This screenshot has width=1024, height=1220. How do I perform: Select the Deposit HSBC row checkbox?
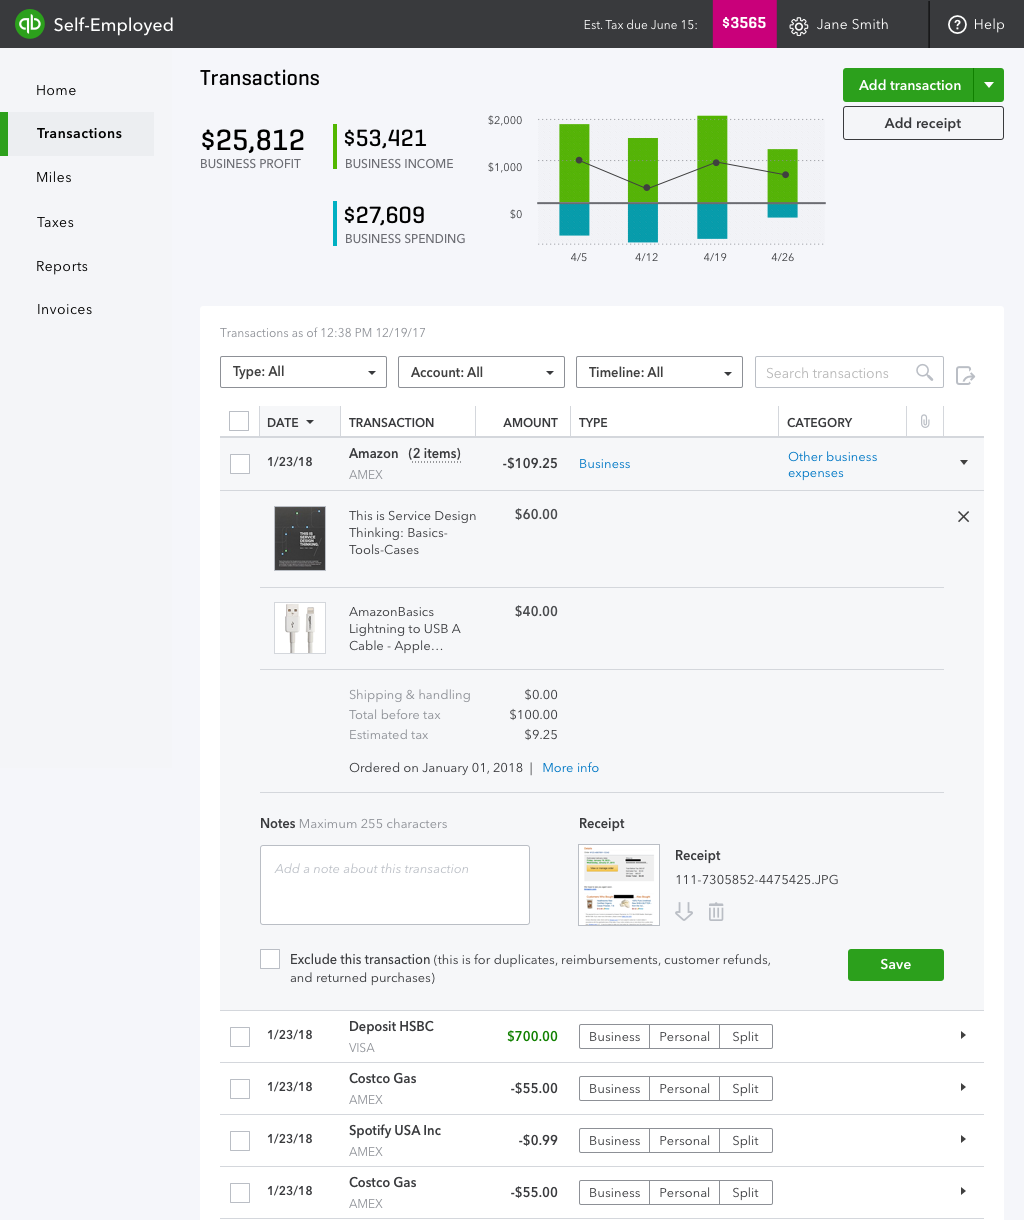click(240, 1037)
